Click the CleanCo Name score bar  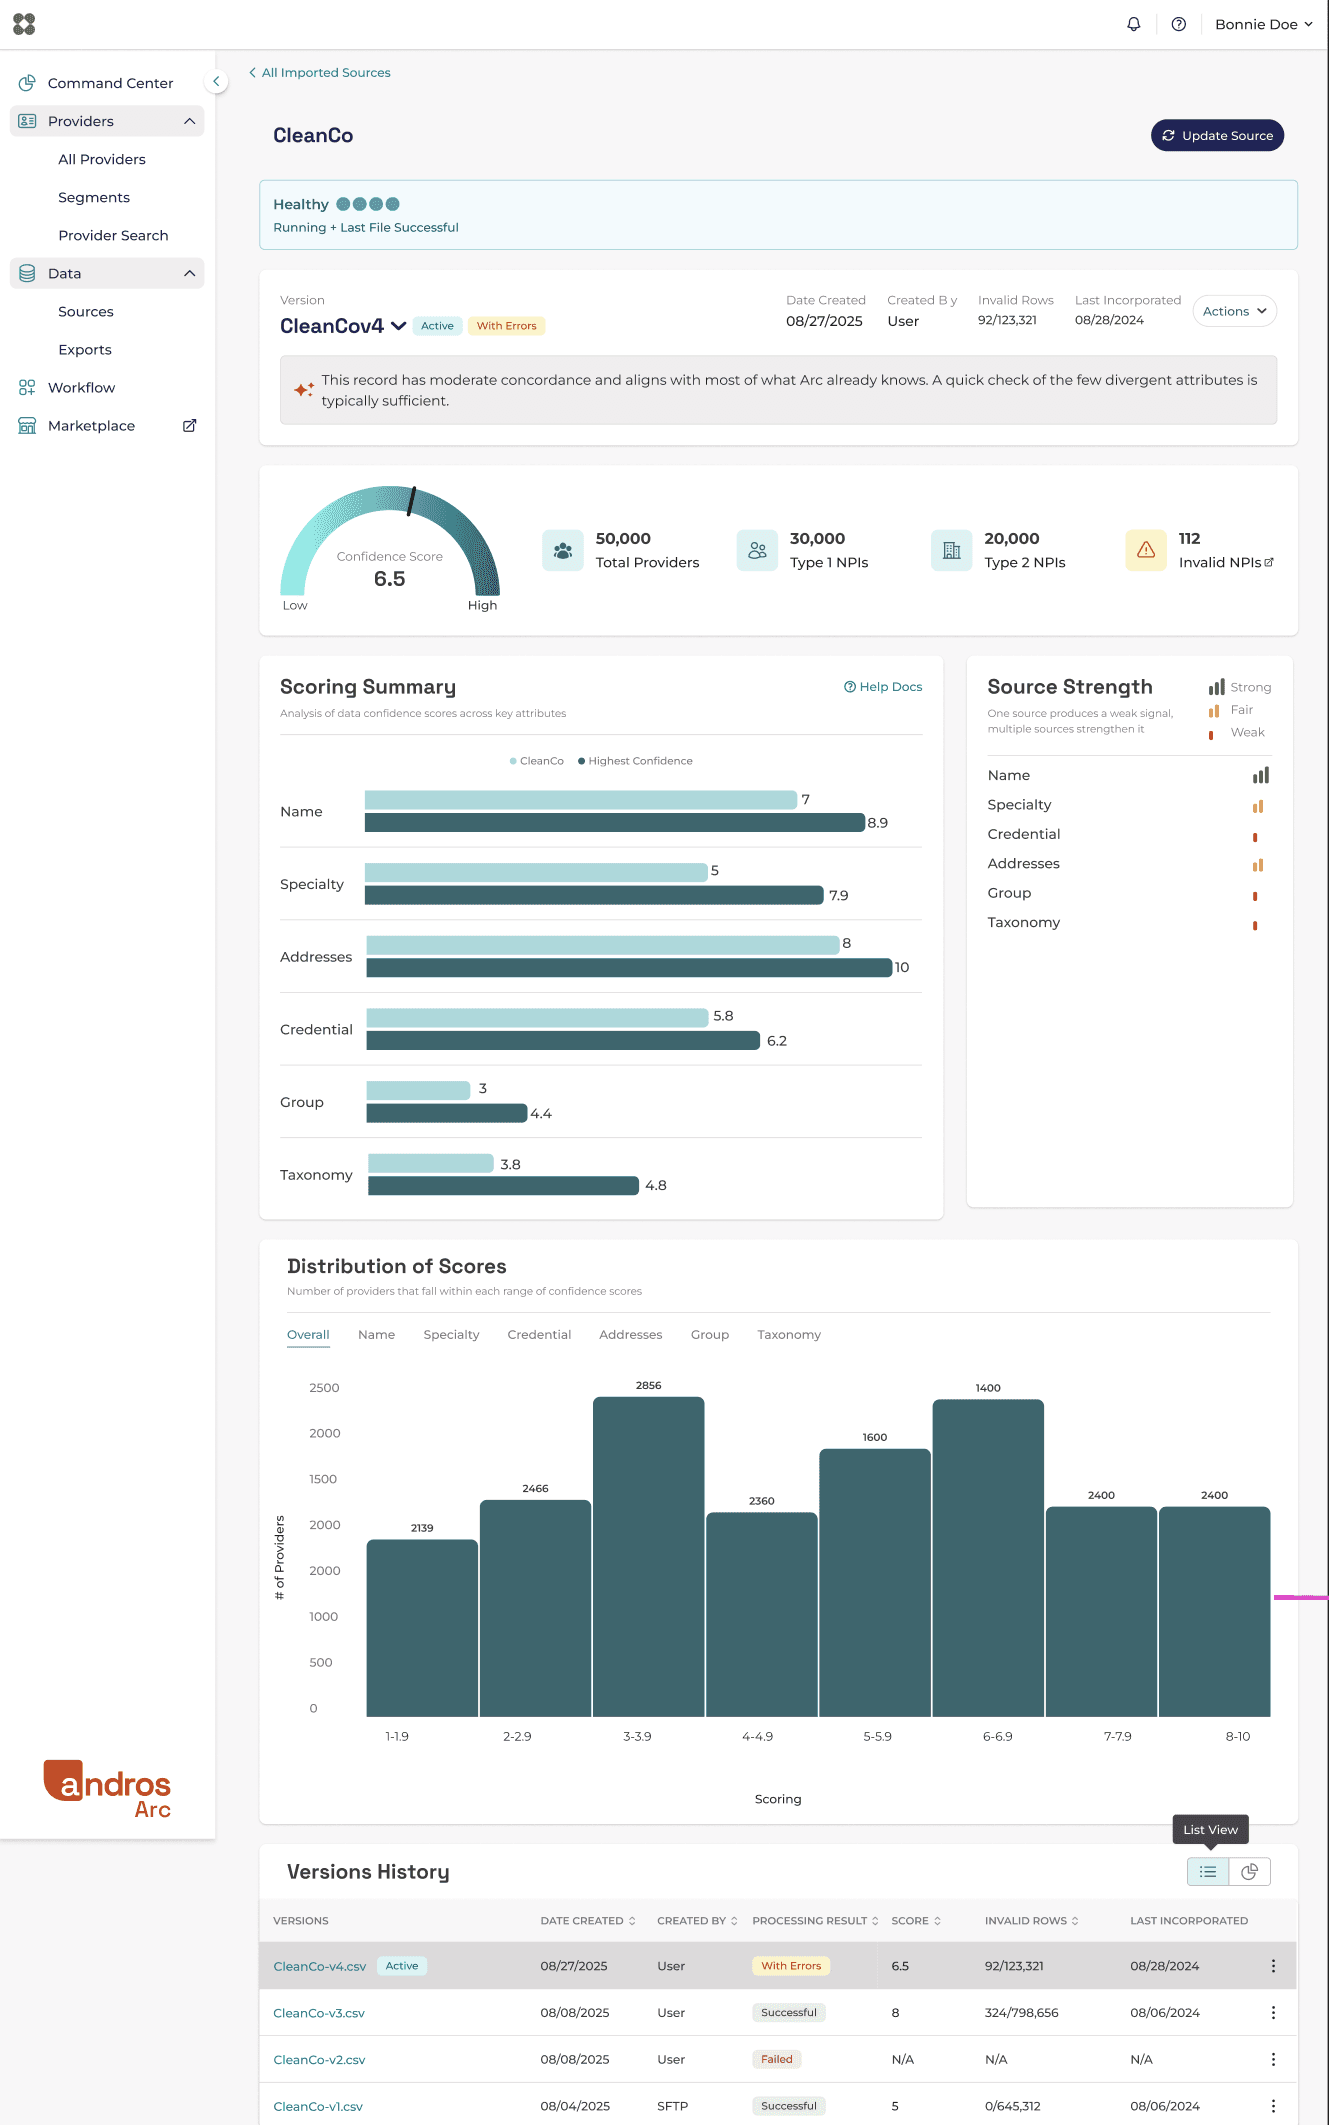[581, 800]
